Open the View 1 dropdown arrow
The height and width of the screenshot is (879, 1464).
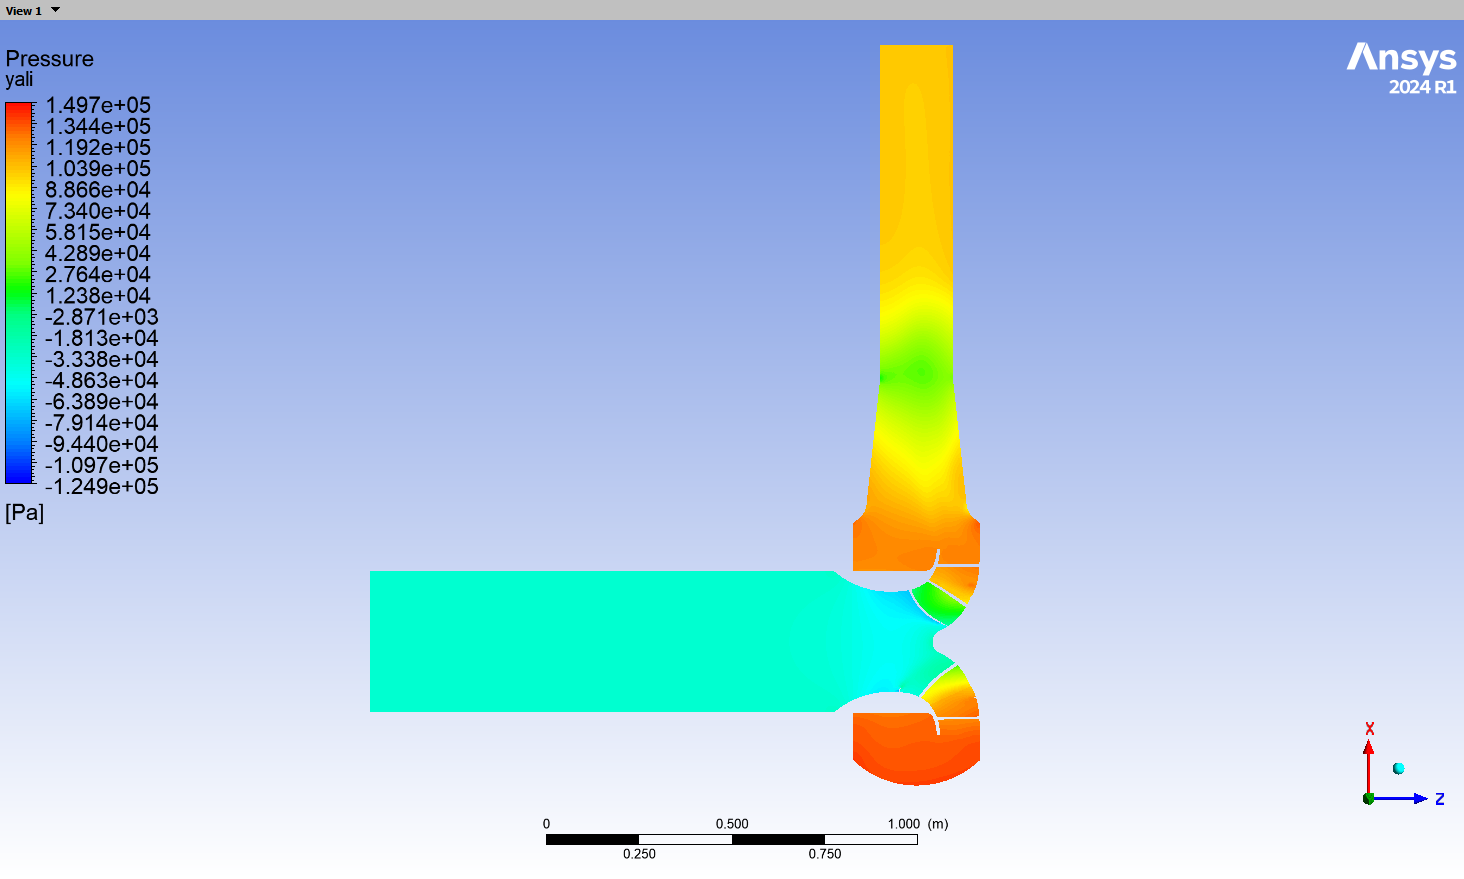click(x=55, y=10)
